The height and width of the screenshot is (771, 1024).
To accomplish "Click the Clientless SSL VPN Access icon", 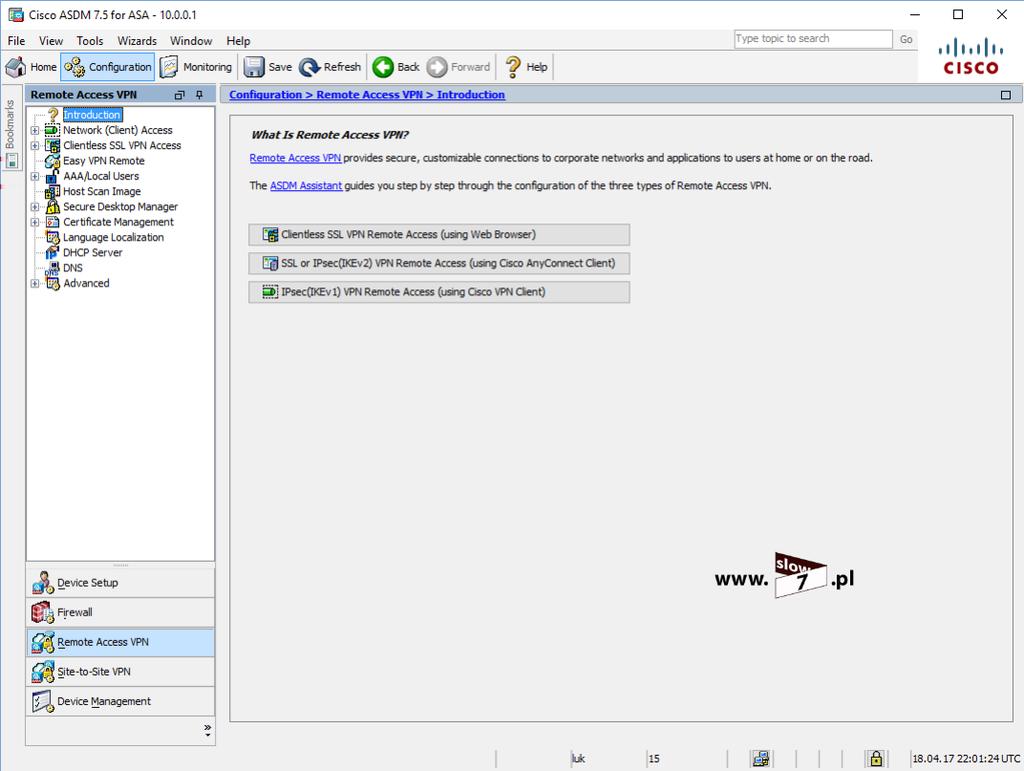I will [x=52, y=146].
